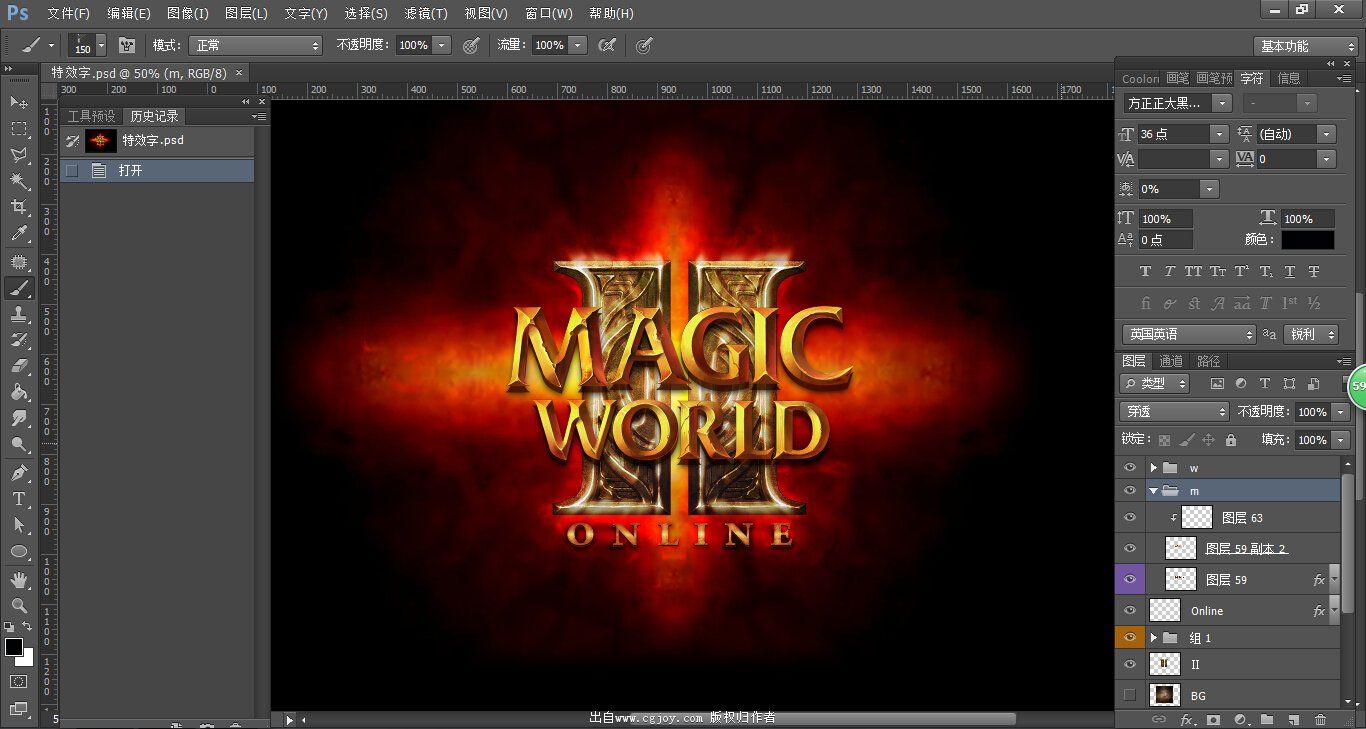The height and width of the screenshot is (729, 1366).
Task: Collapse the m layer group
Action: click(1153, 490)
